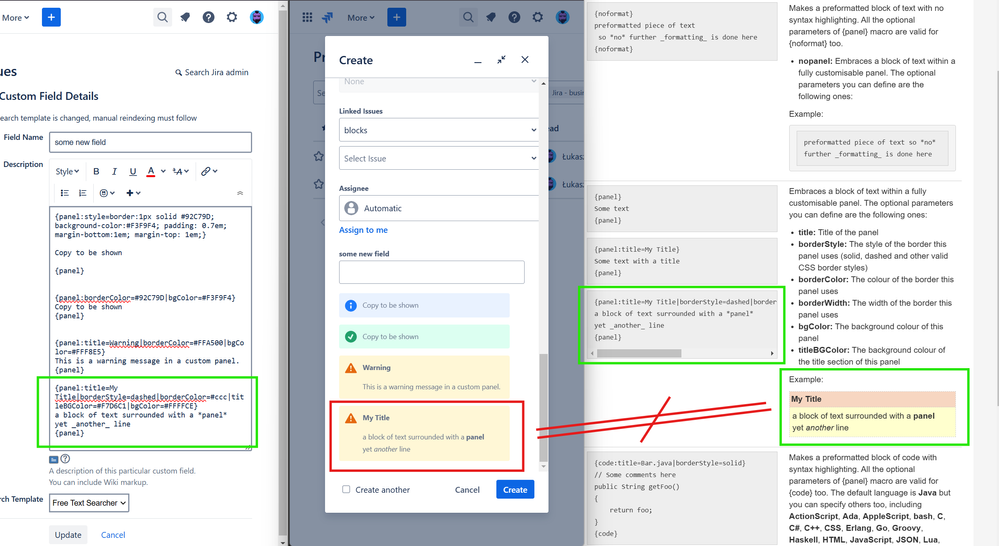The height and width of the screenshot is (546, 999).
Task: Apply red text color A button
Action: coord(151,171)
